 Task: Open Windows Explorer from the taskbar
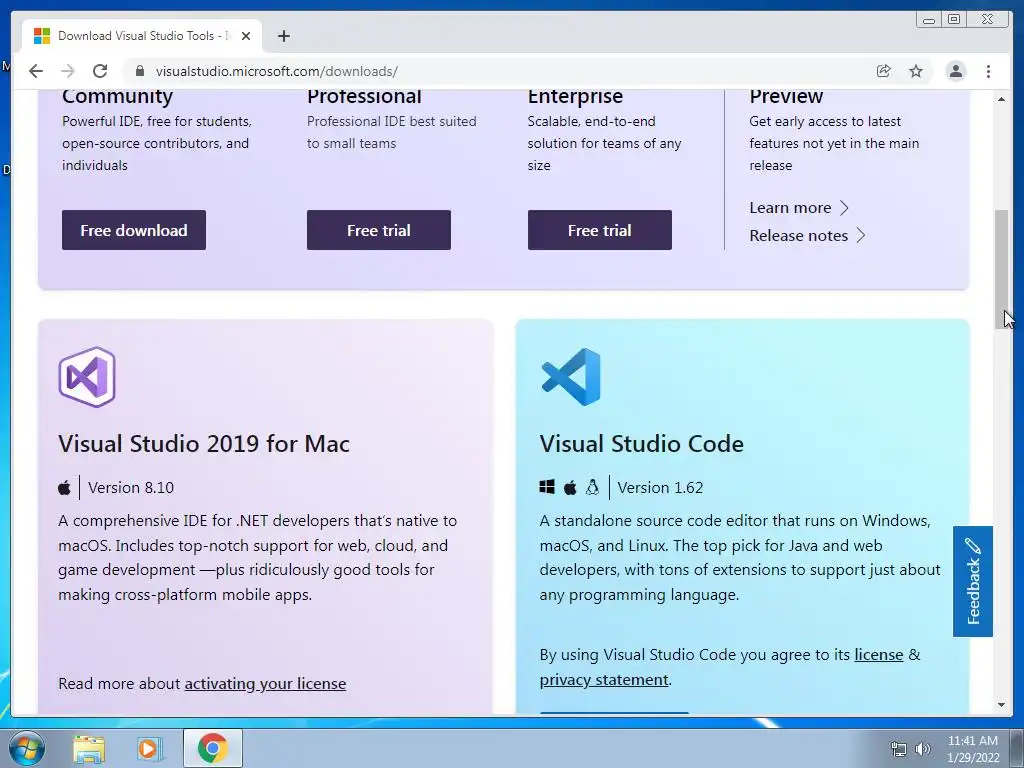tap(89, 749)
